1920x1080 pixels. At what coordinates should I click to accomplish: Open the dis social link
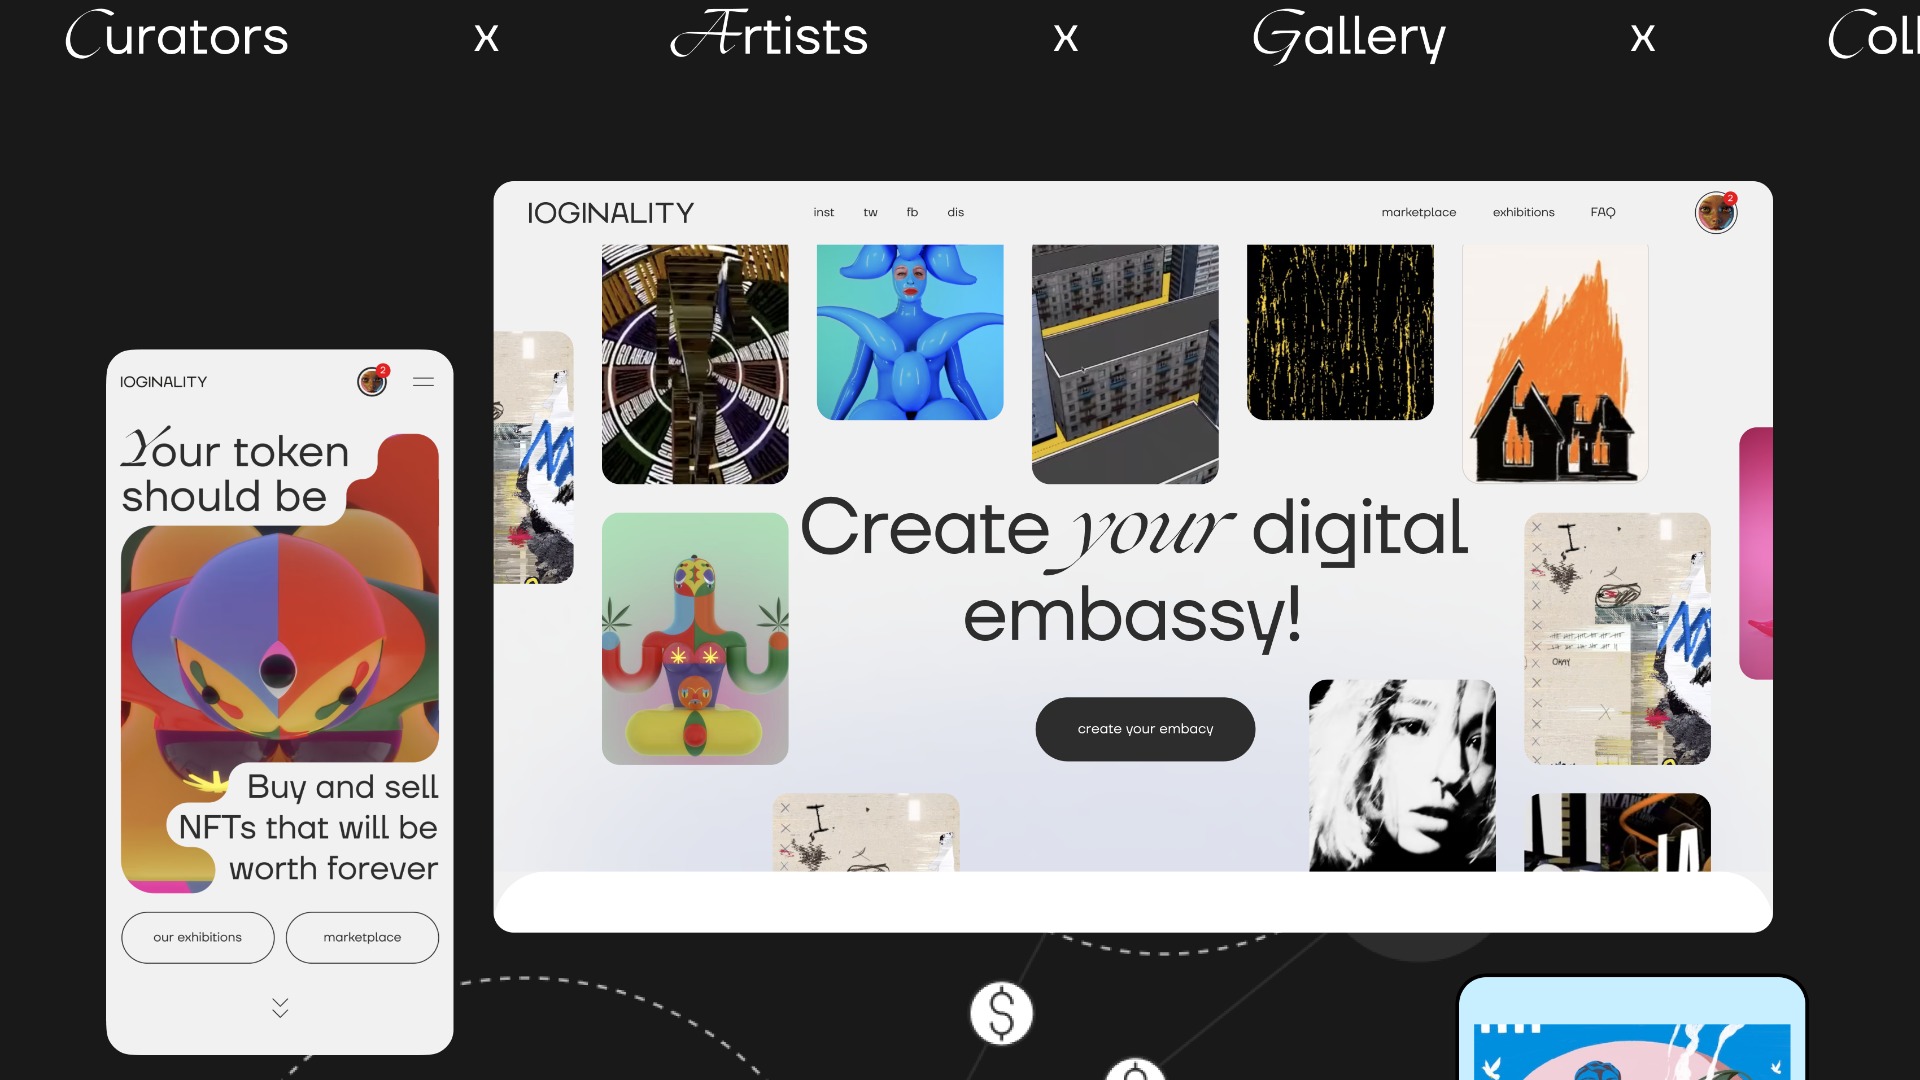(956, 212)
